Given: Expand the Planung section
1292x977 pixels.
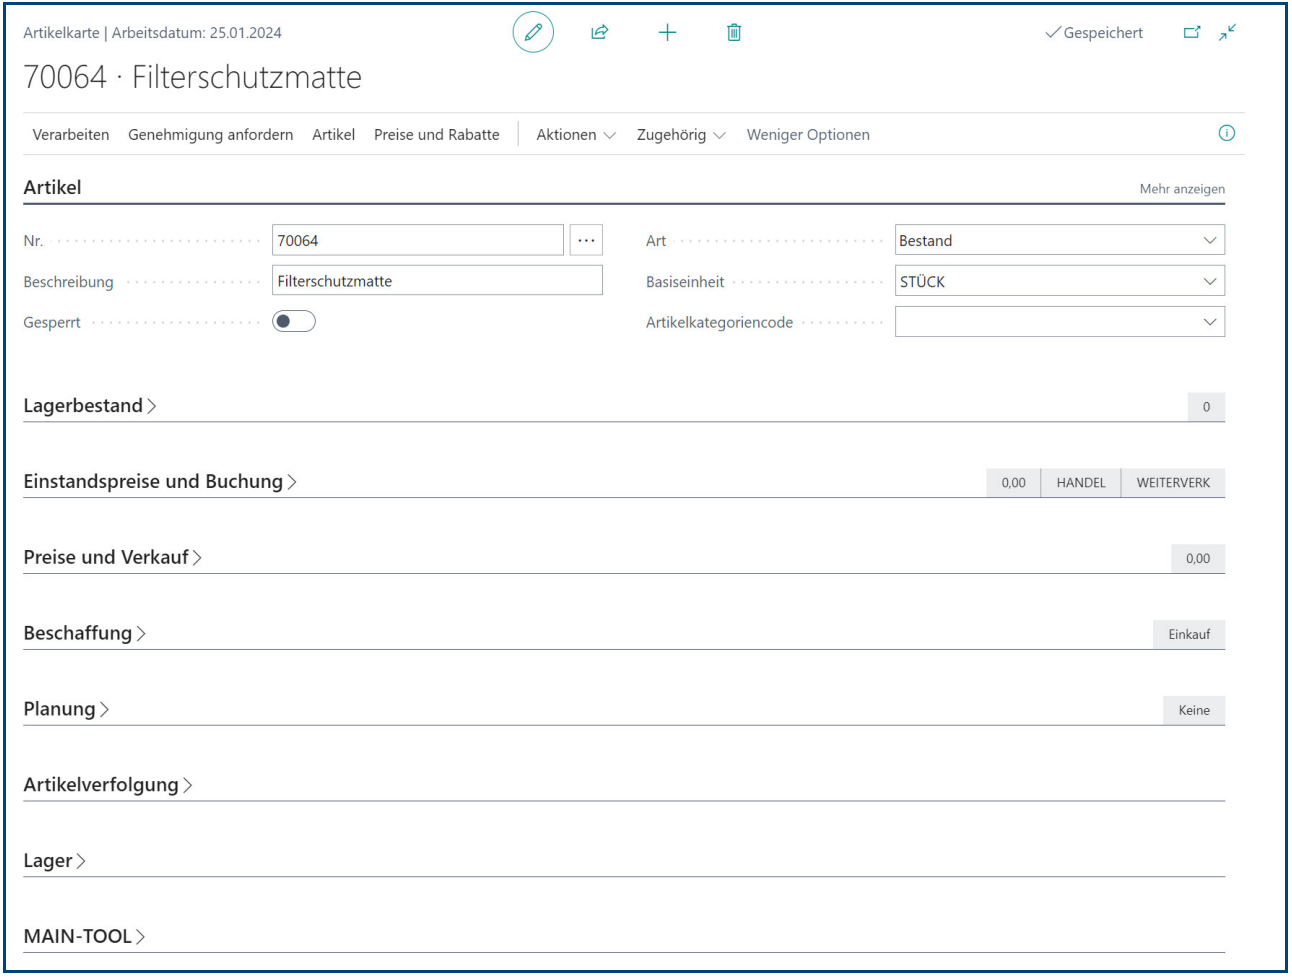Looking at the screenshot, I should [66, 710].
